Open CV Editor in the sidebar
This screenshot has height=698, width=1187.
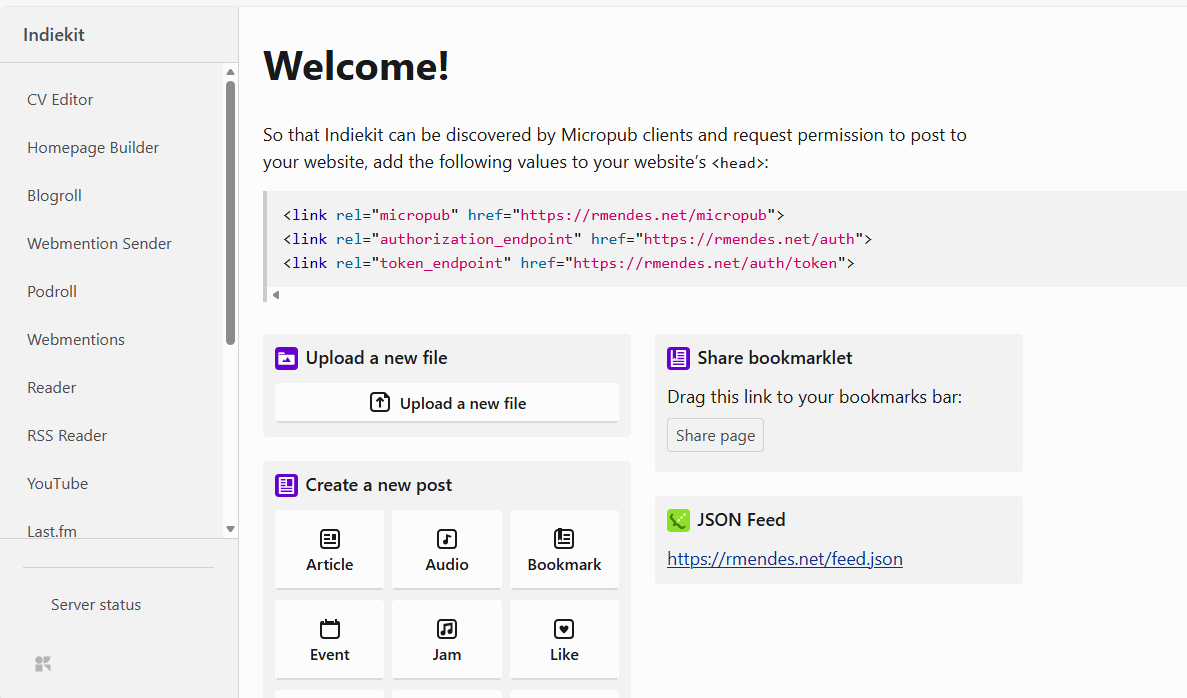click(60, 100)
